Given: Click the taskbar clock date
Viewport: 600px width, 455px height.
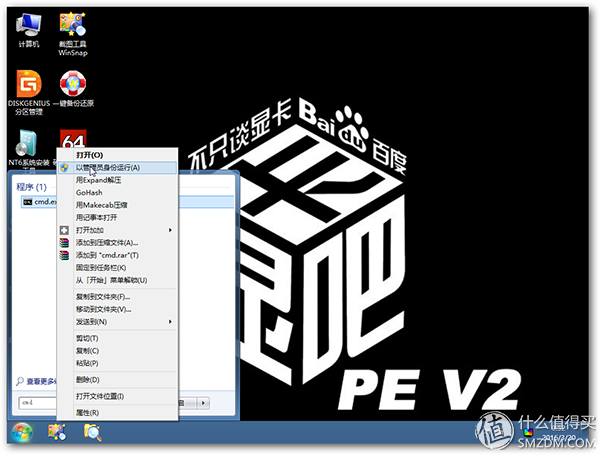Looking at the screenshot, I should click(x=559, y=437).
